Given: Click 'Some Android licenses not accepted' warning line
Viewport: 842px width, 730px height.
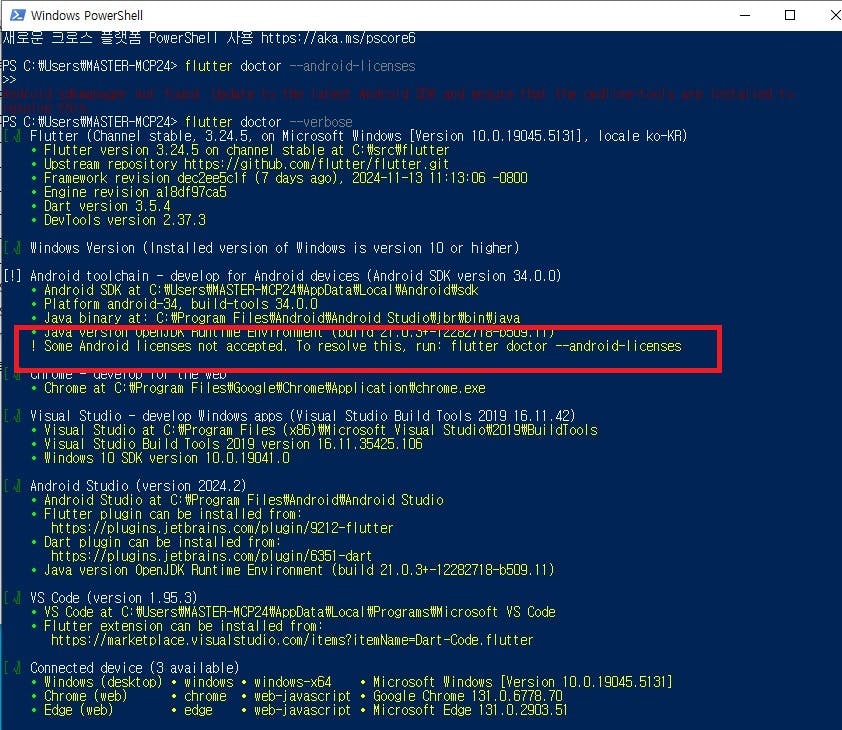Looking at the screenshot, I should tap(362, 346).
